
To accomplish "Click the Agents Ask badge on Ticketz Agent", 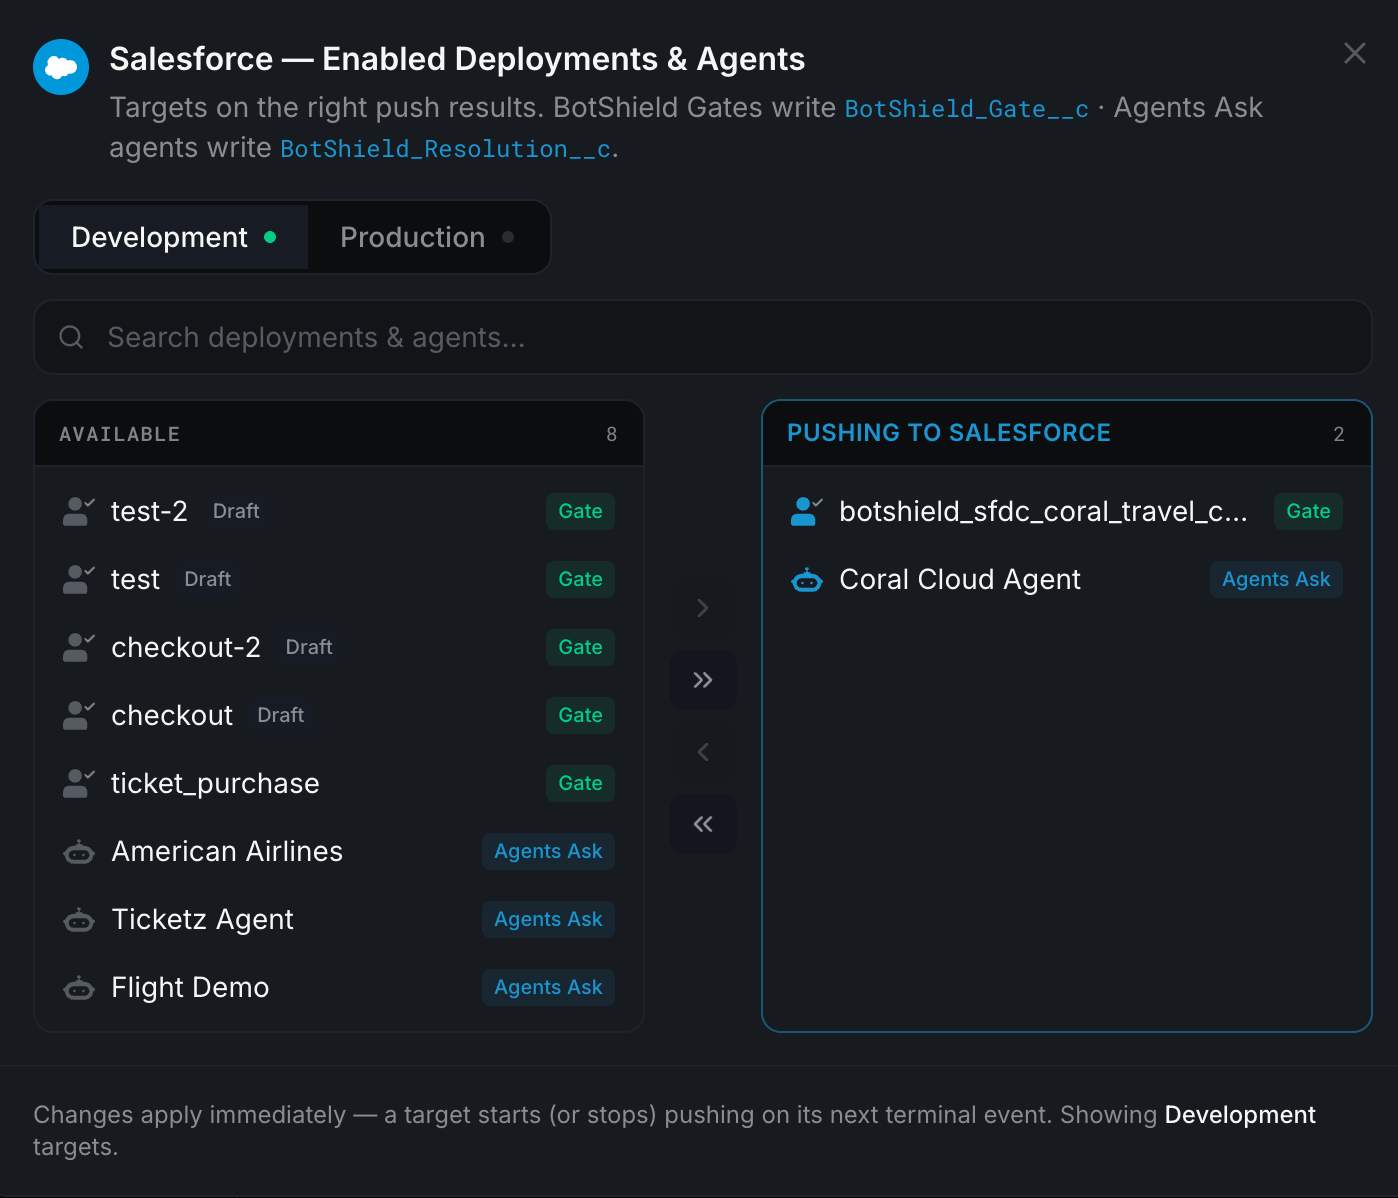I will point(548,919).
